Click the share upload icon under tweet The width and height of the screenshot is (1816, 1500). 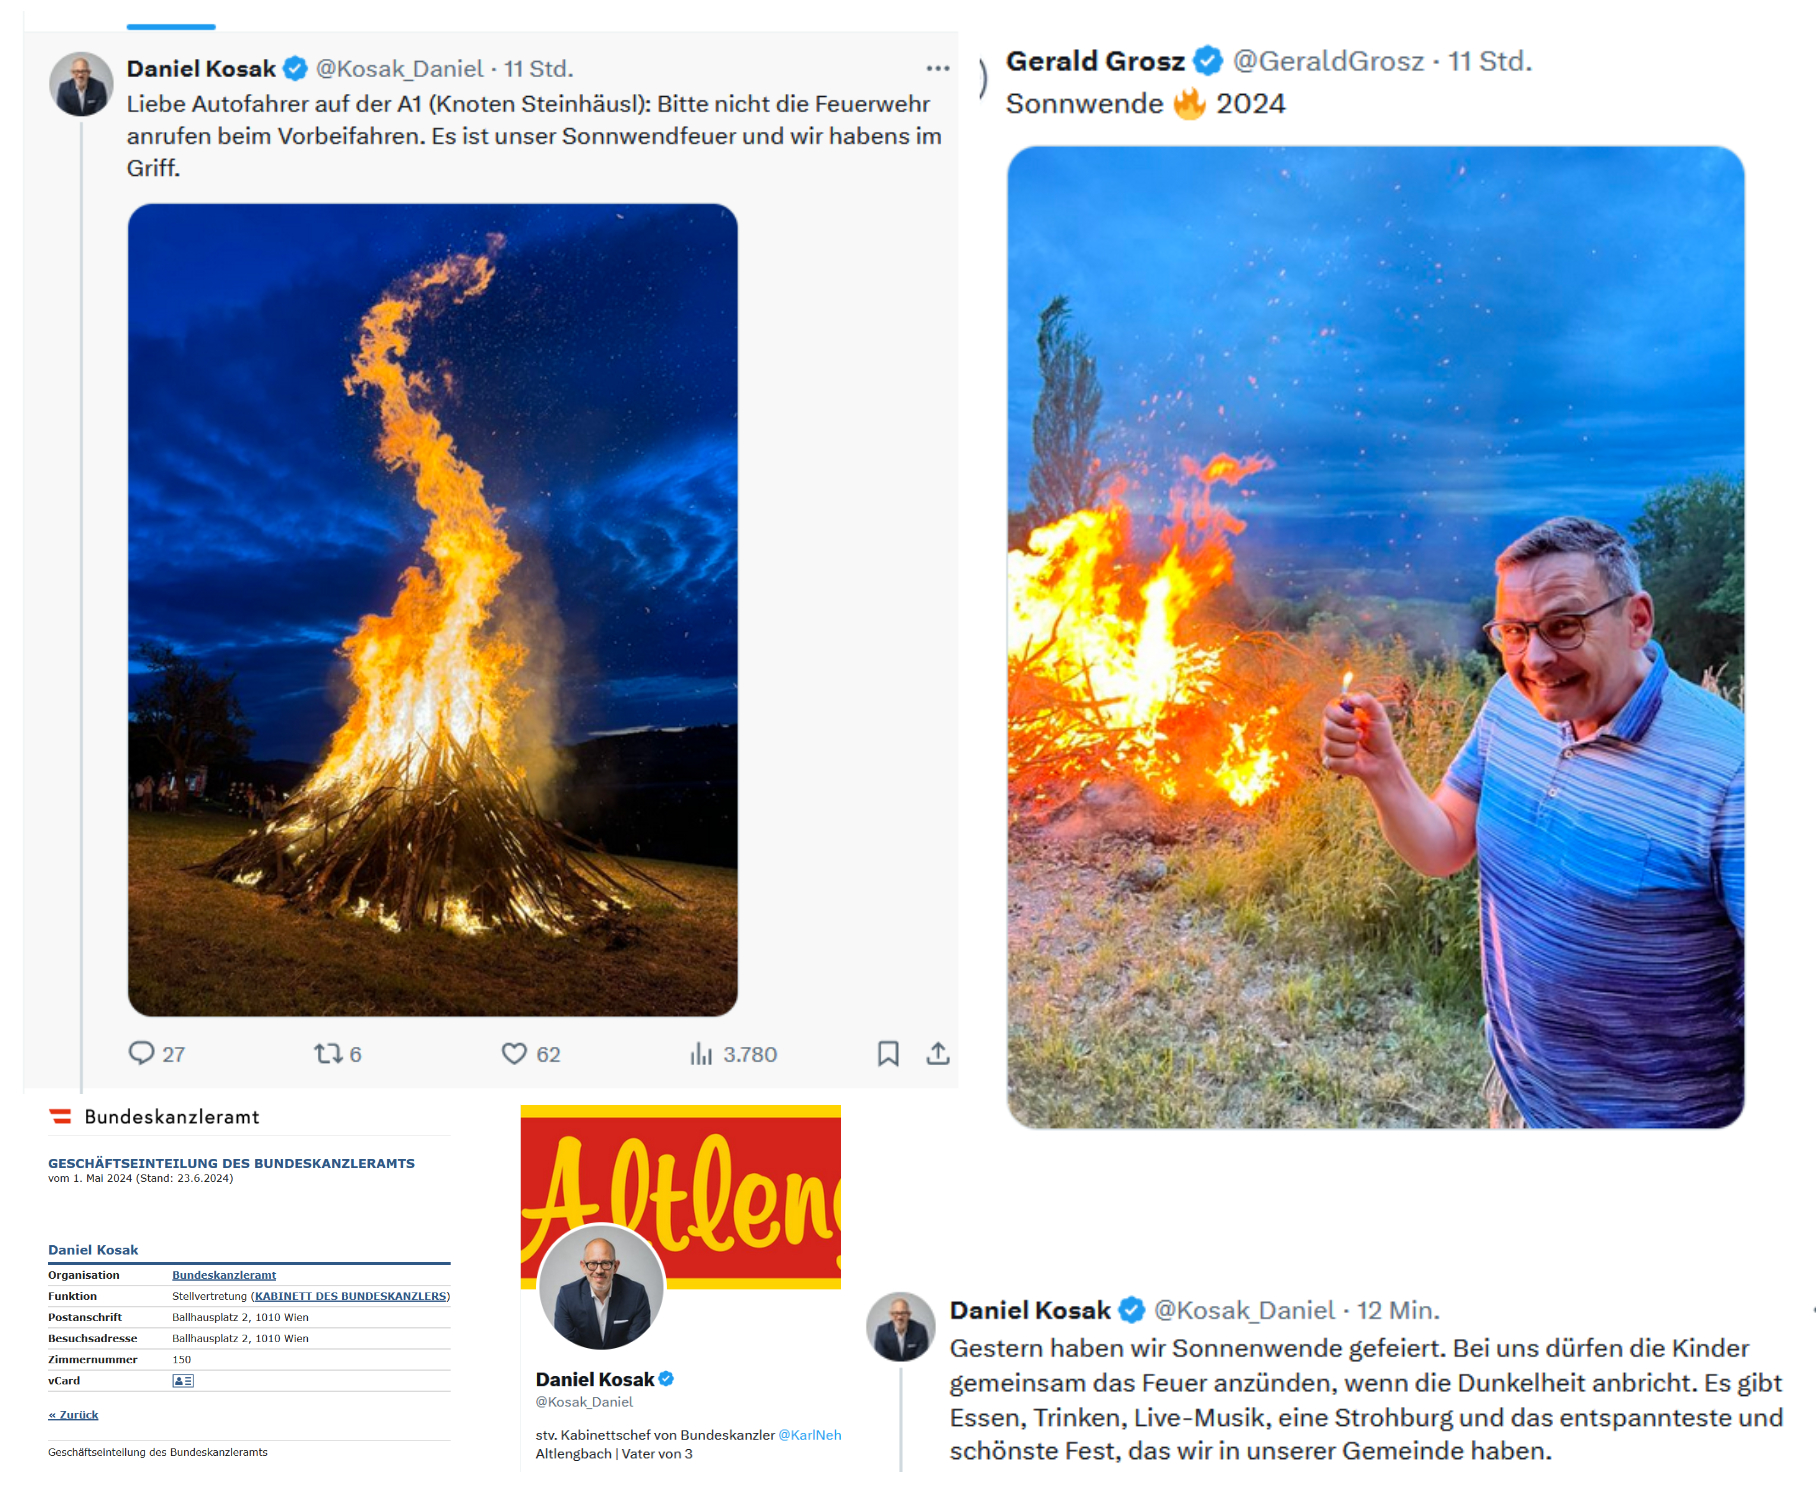(937, 1053)
